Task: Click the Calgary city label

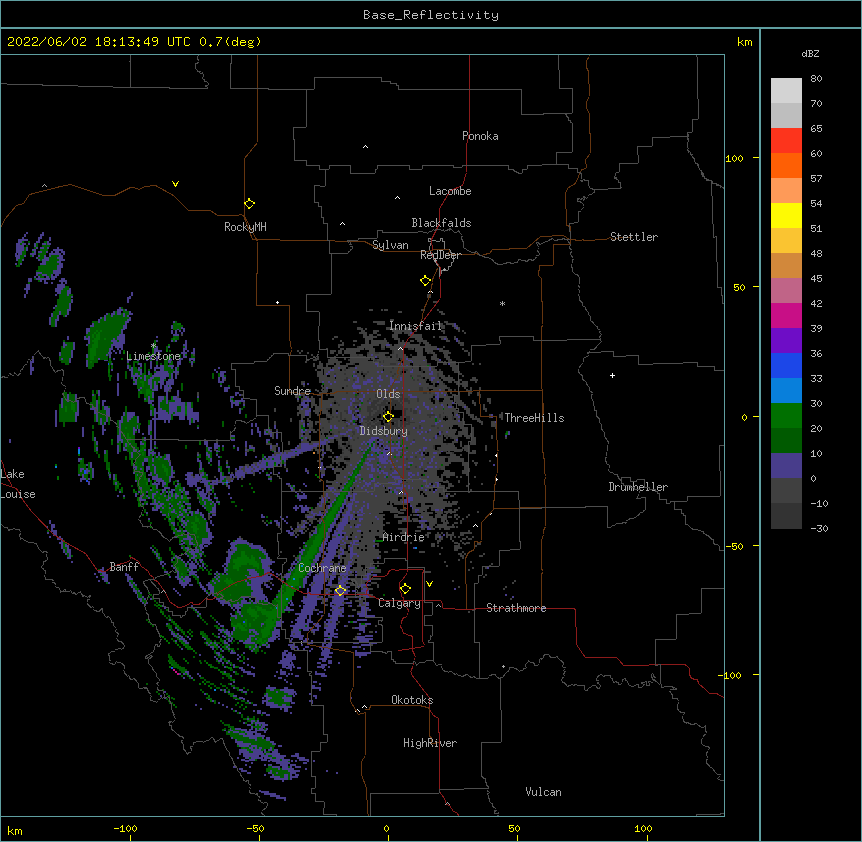Action: click(x=399, y=603)
